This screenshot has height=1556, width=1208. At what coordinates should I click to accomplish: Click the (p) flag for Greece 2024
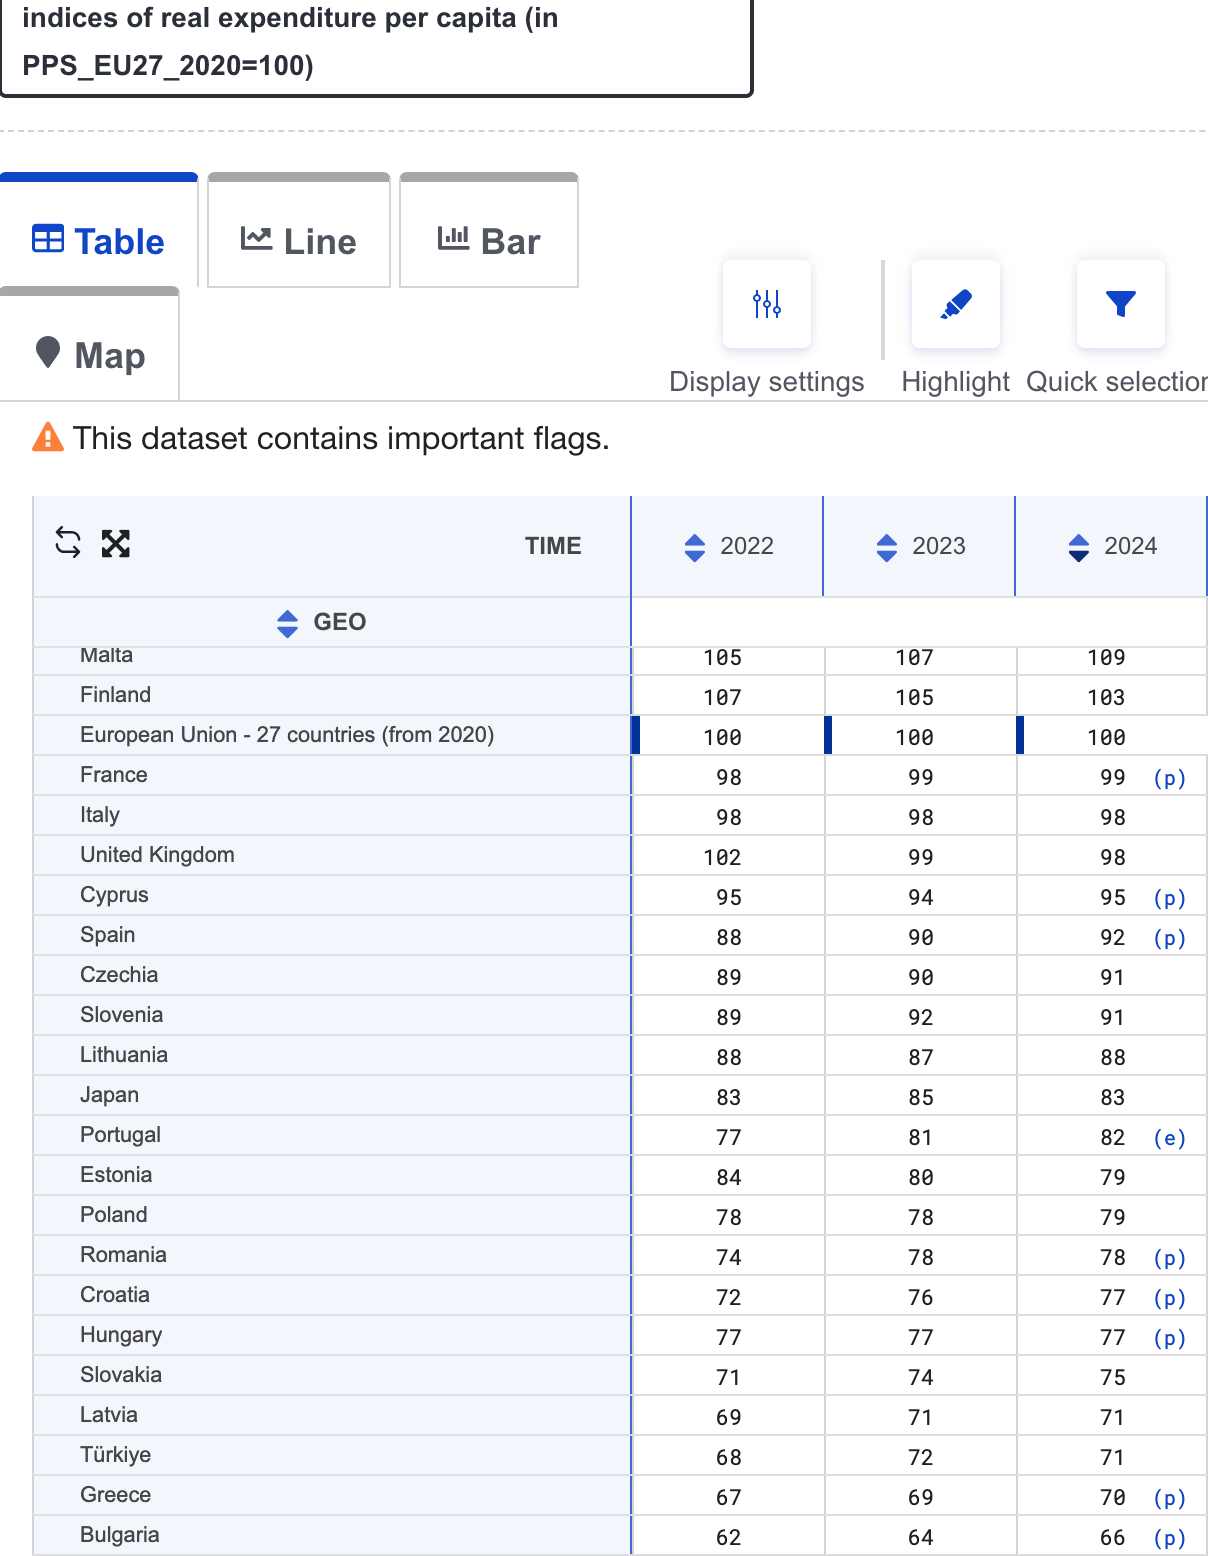tap(1169, 1498)
